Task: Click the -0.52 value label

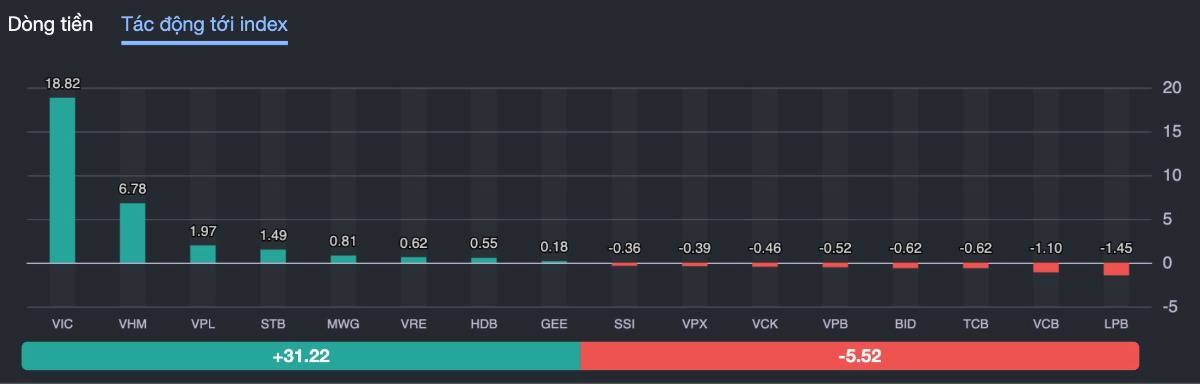Action: click(835, 247)
